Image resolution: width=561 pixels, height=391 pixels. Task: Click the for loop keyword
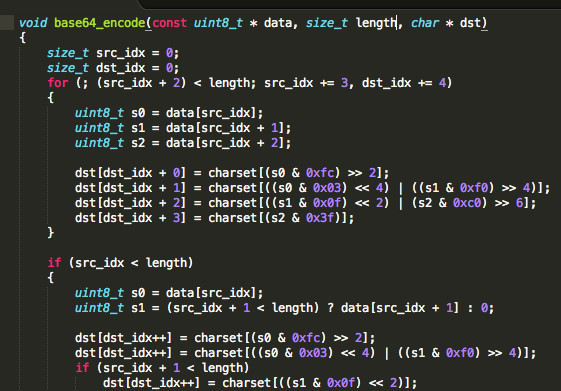pos(58,83)
